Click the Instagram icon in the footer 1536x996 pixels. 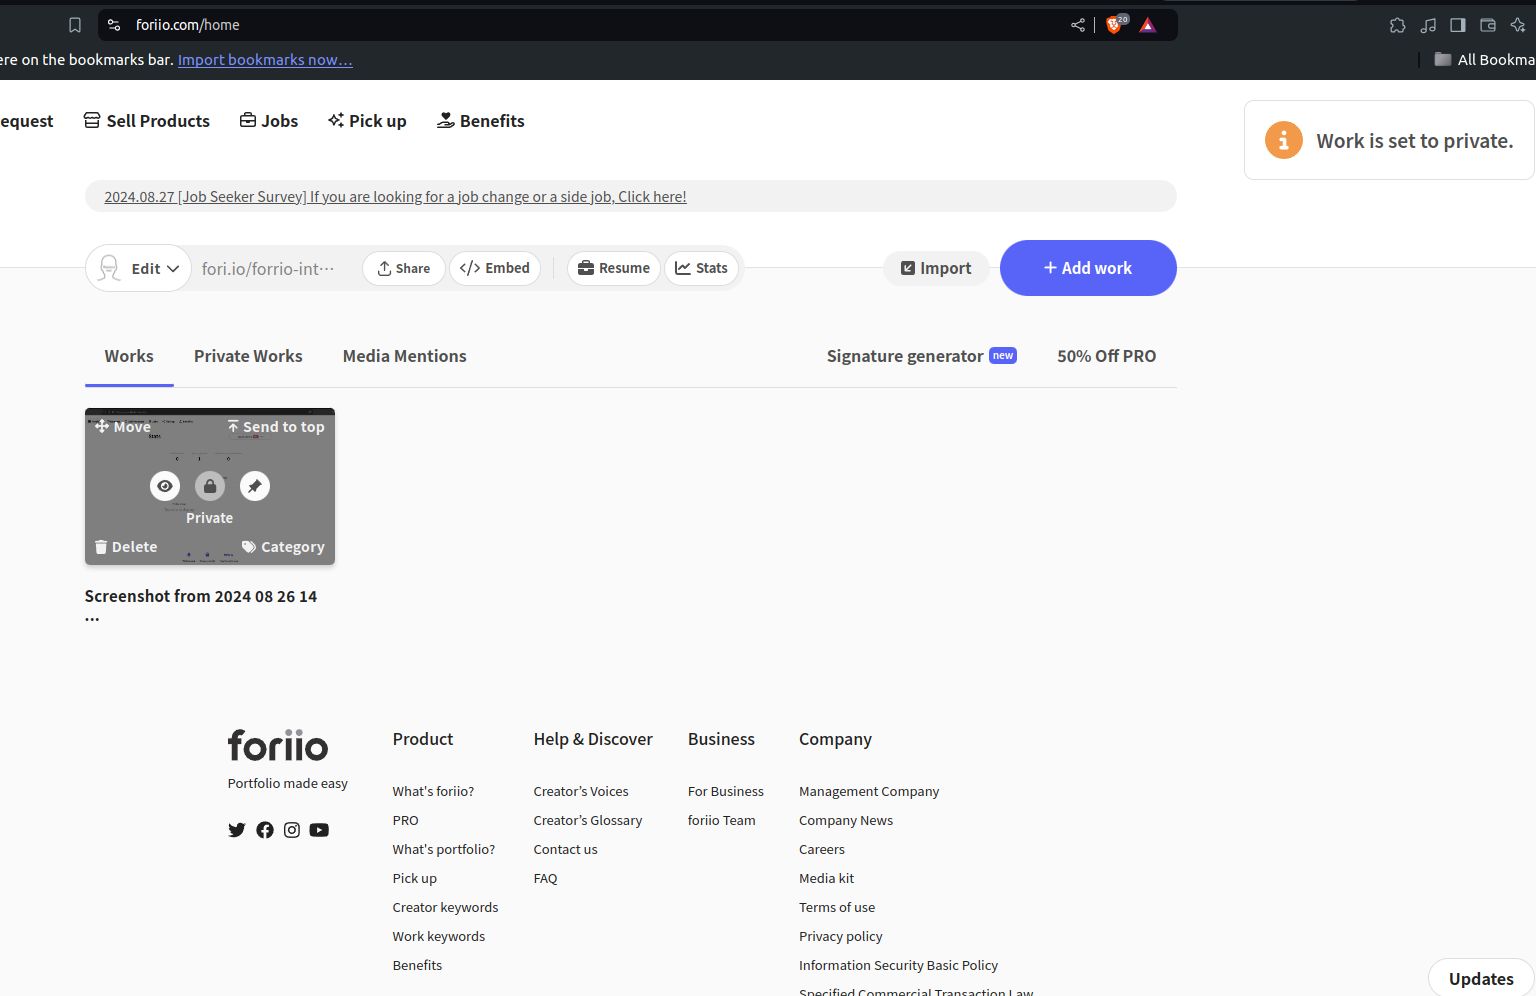pyautogui.click(x=292, y=830)
